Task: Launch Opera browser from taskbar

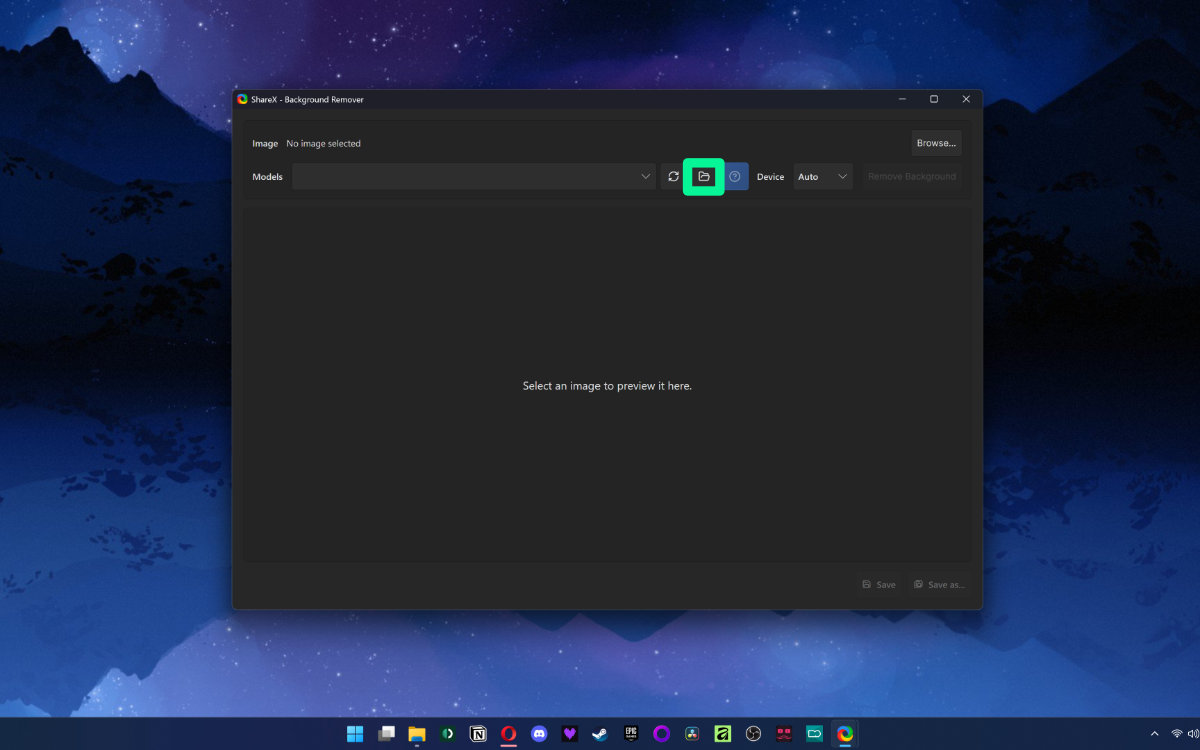Action: 508,734
